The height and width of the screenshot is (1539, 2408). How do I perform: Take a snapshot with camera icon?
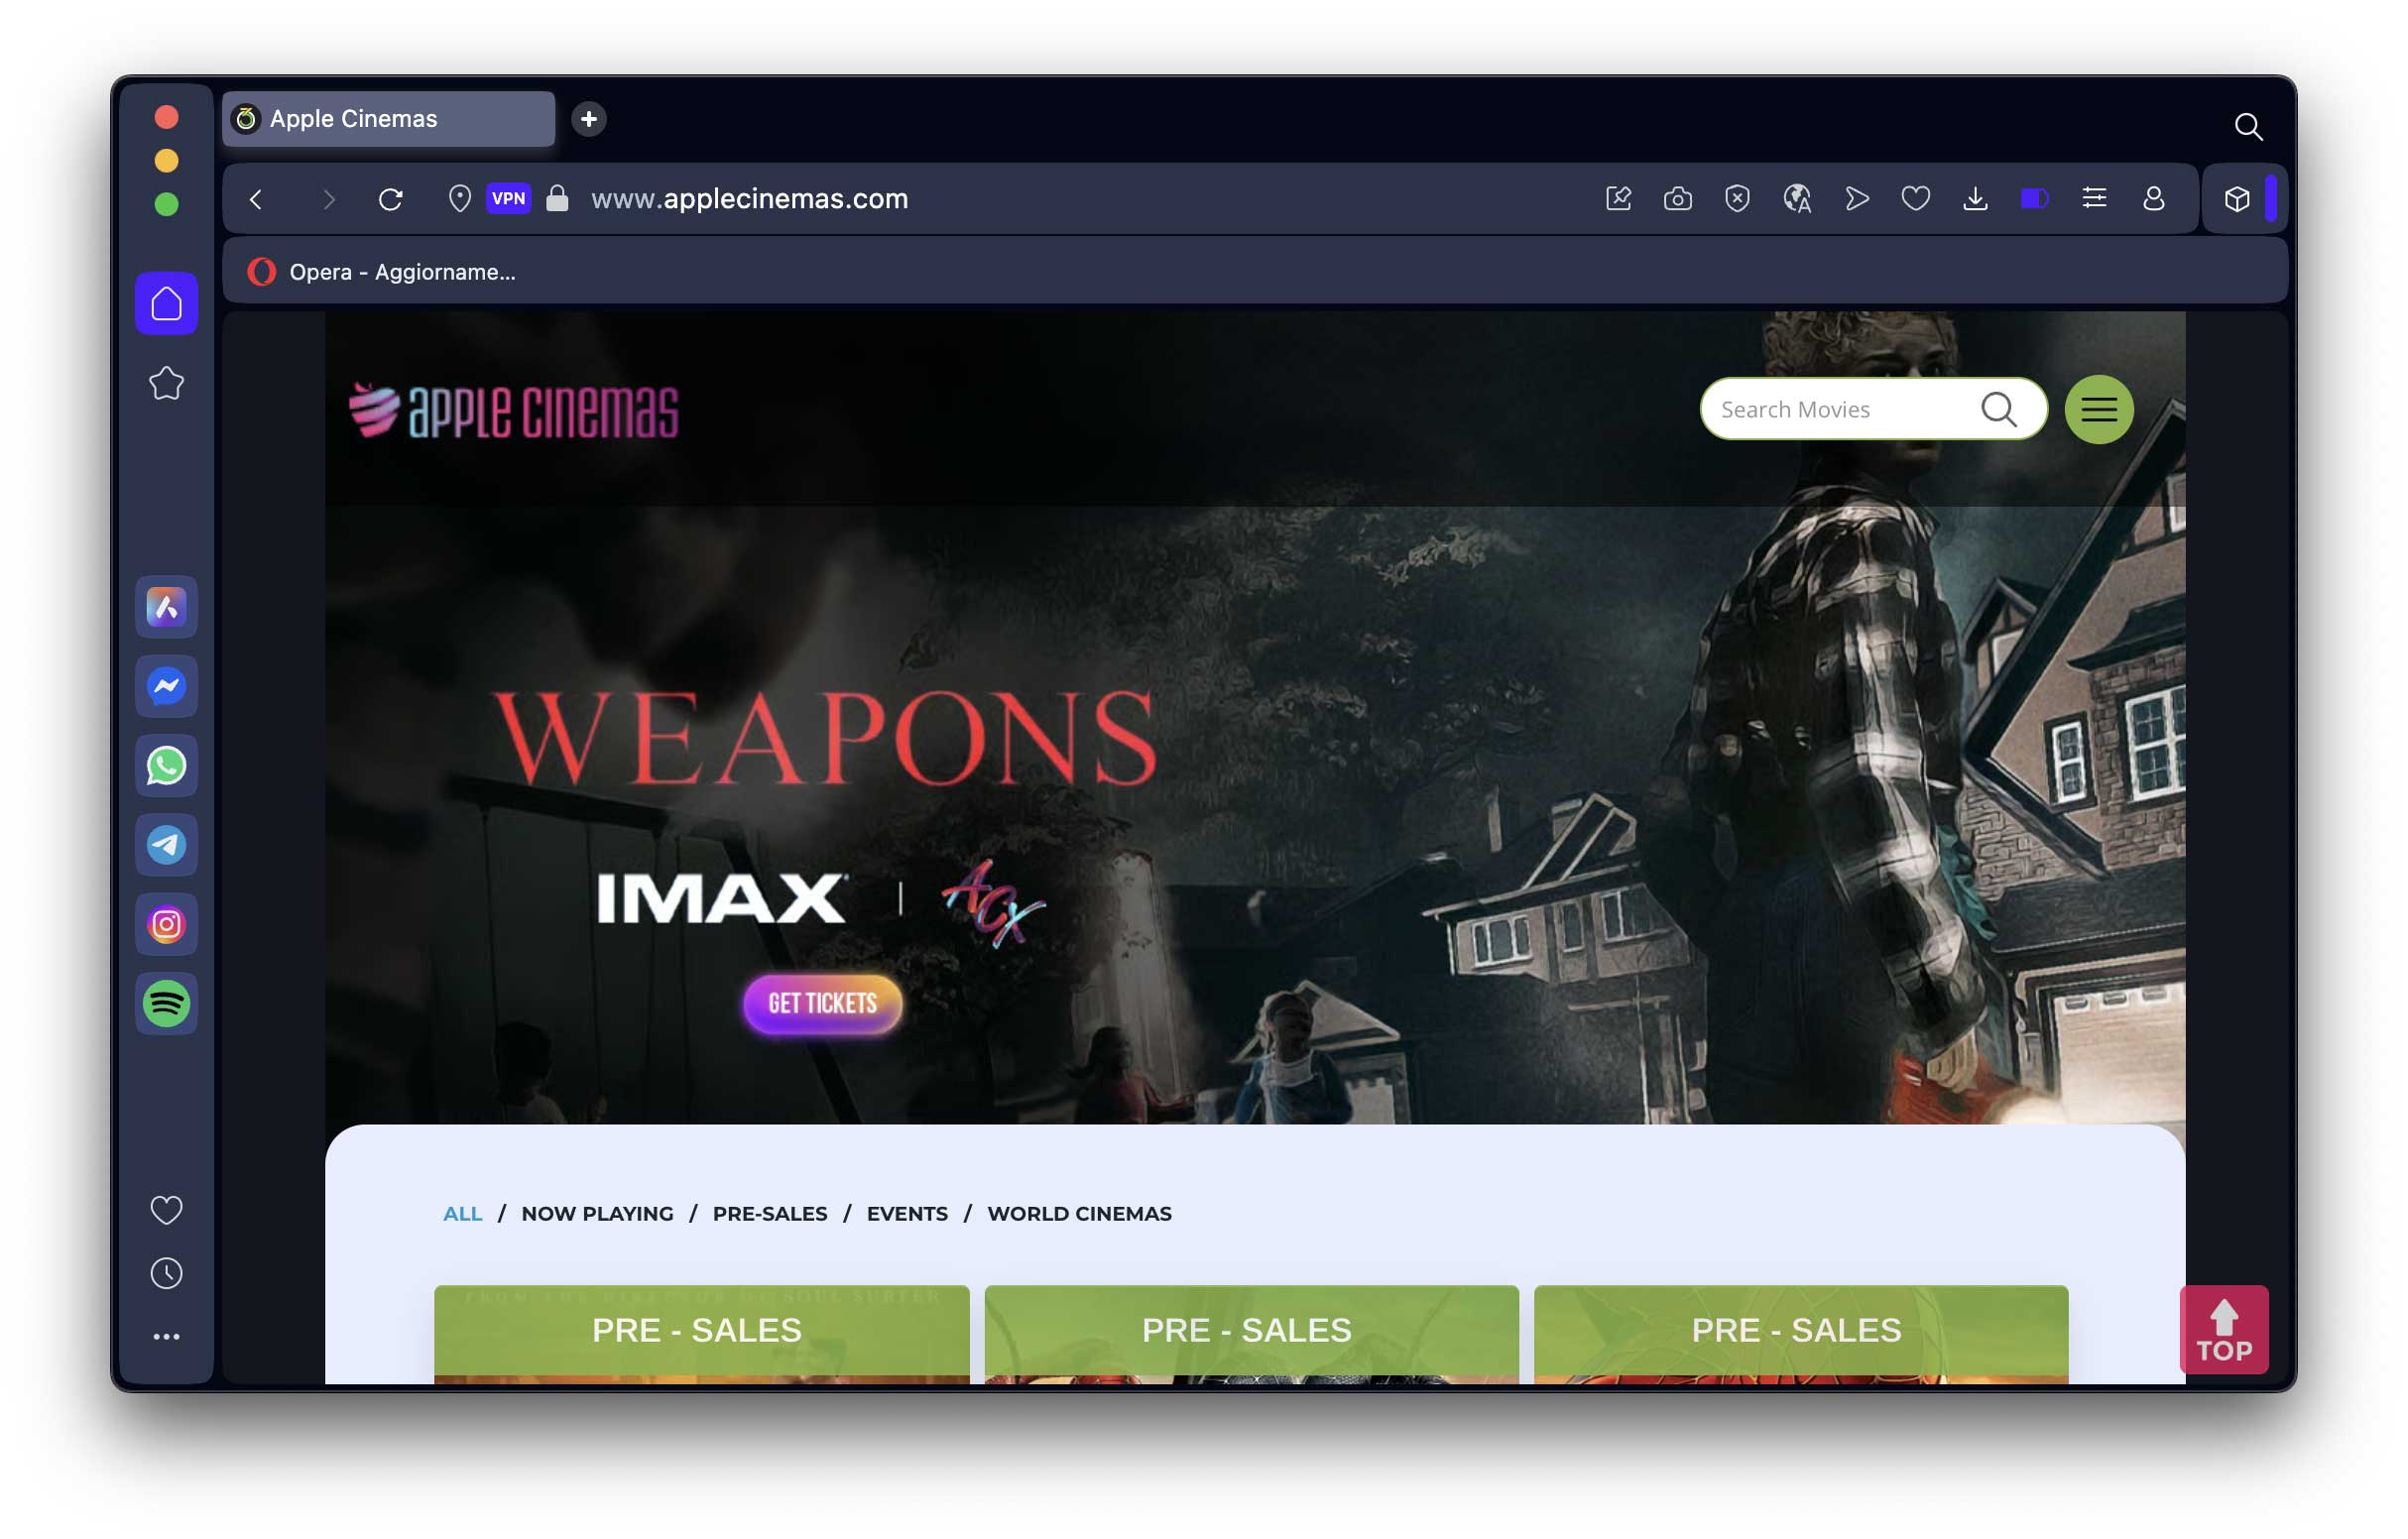[x=1677, y=199]
